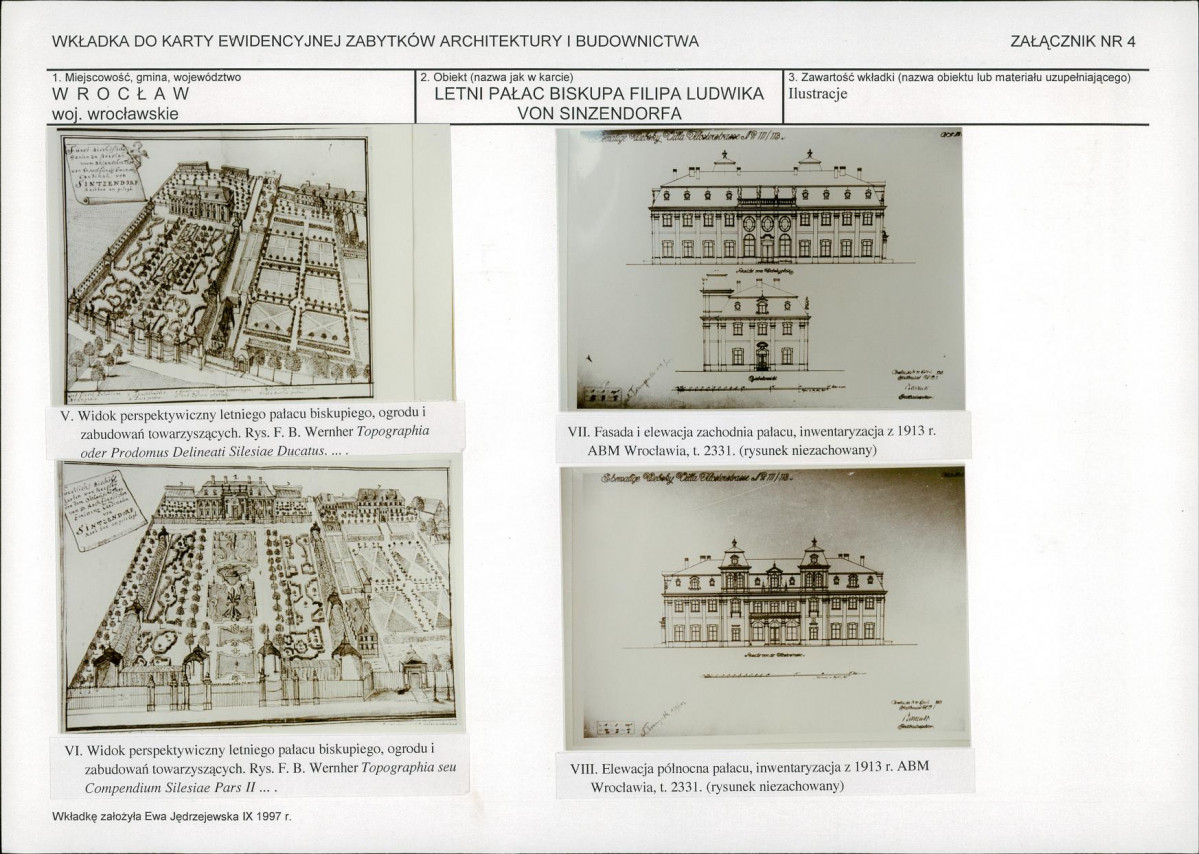The image size is (1199, 854).
Task: Click the small west elevation drawing
Action: coord(755,323)
